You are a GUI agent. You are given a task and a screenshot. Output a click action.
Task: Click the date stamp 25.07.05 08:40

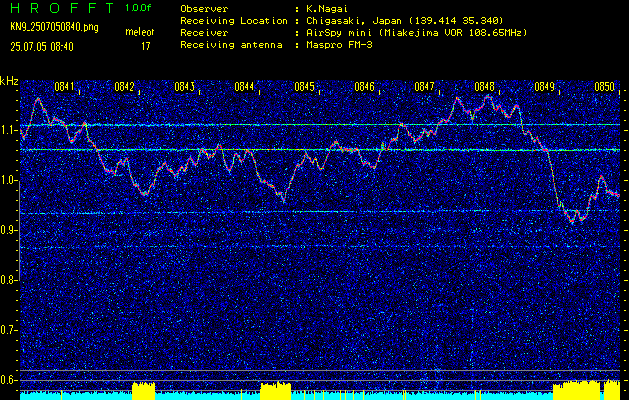(42, 47)
